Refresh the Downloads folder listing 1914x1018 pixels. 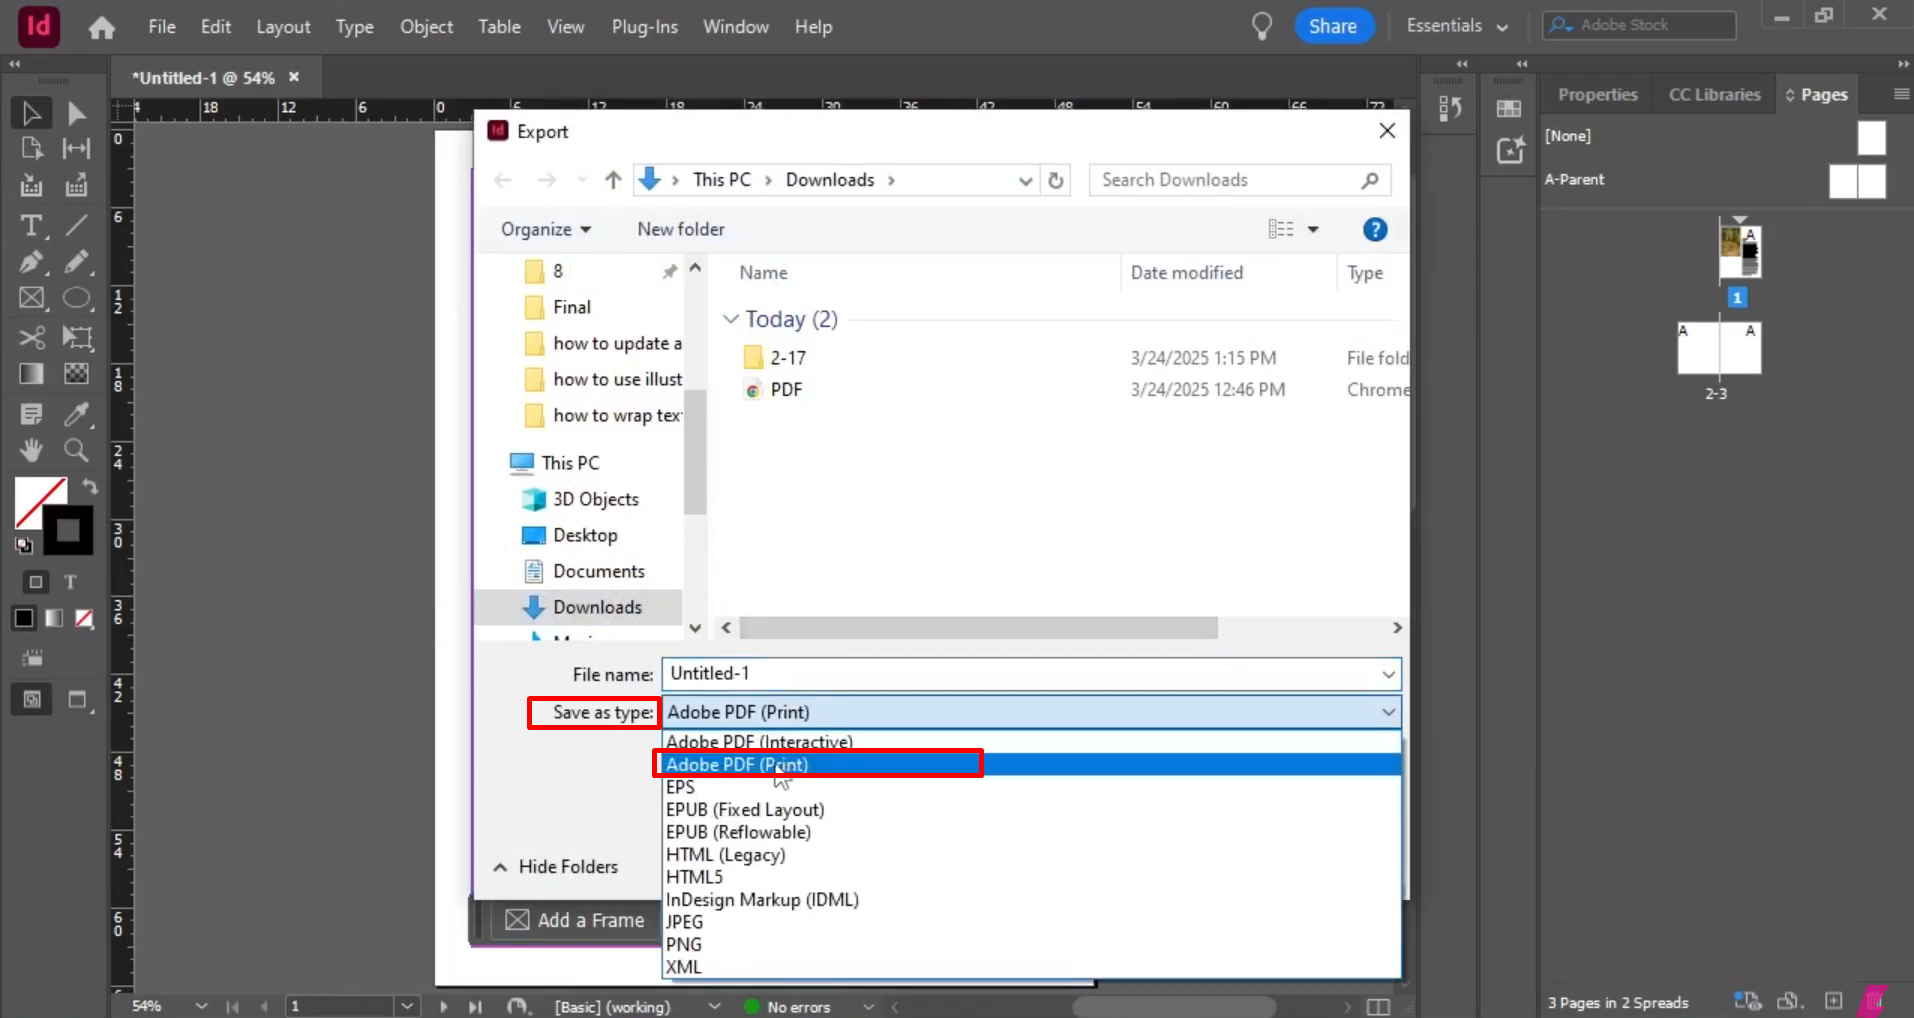click(1056, 180)
